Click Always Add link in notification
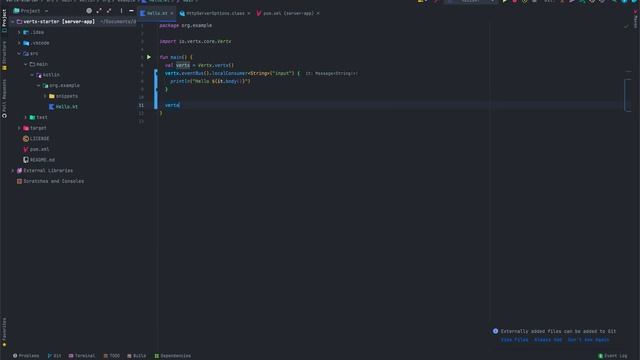640x360 pixels. pyautogui.click(x=548, y=340)
